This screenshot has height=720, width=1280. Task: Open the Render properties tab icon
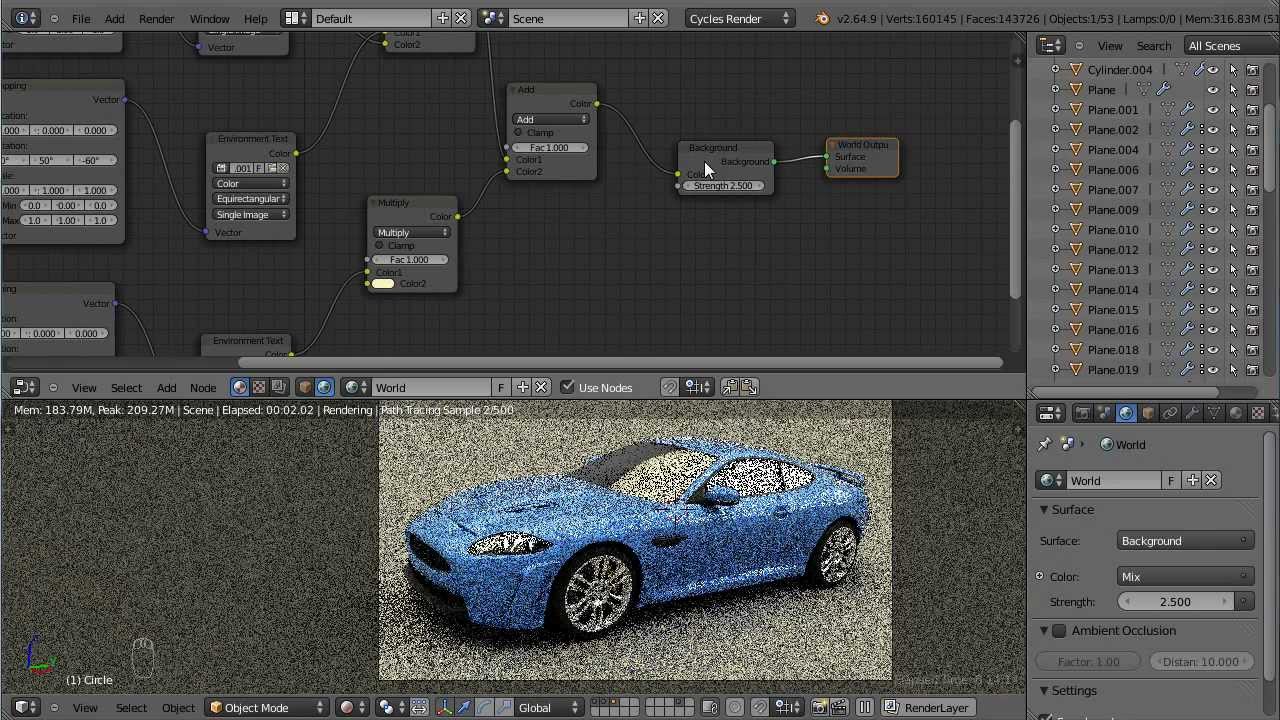click(1082, 413)
